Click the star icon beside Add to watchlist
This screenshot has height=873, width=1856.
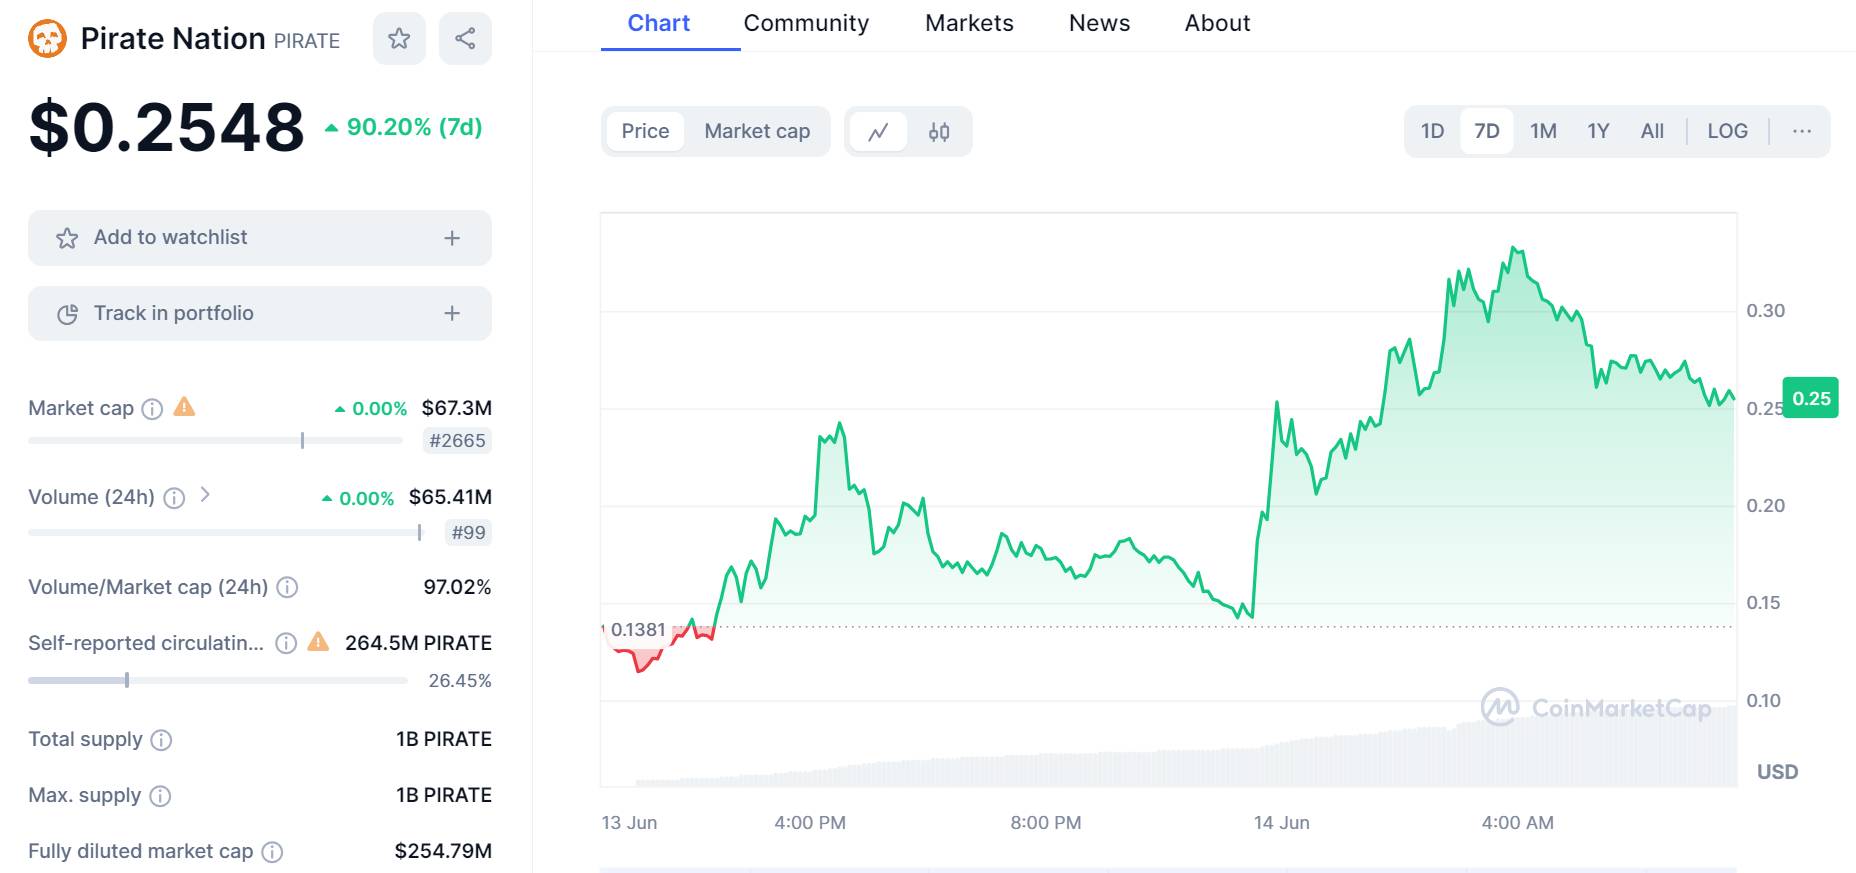[67, 238]
